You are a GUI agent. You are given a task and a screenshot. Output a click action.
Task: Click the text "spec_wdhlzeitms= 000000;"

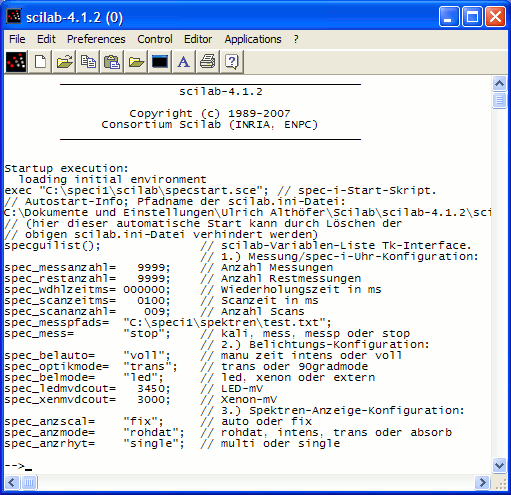[x=87, y=290]
